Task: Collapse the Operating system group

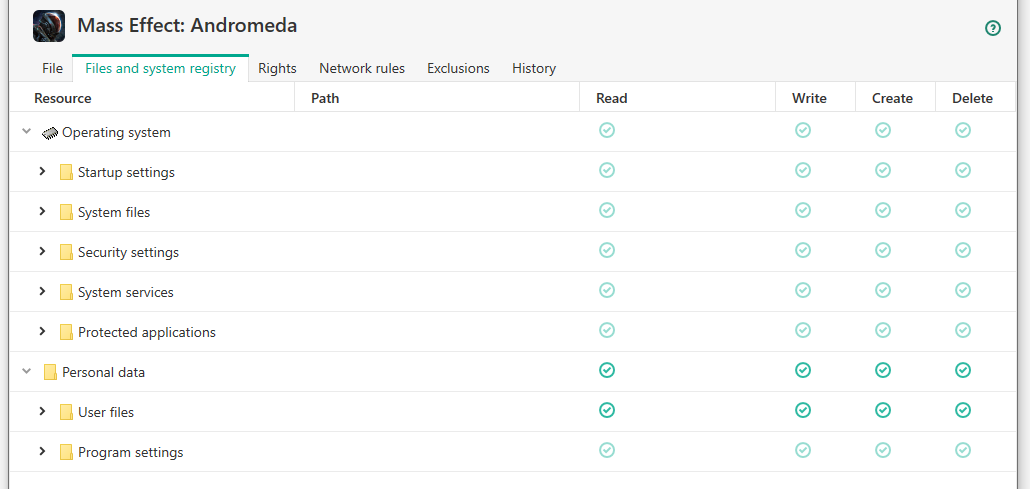Action: (x=27, y=131)
